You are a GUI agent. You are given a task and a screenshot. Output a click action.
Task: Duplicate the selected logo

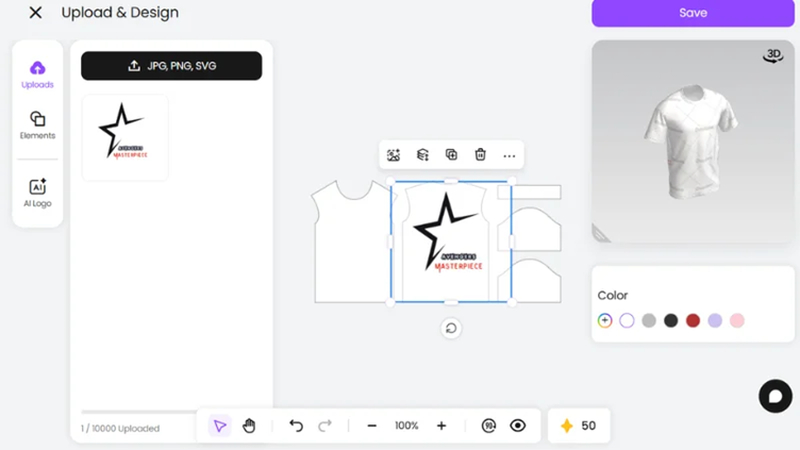452,155
